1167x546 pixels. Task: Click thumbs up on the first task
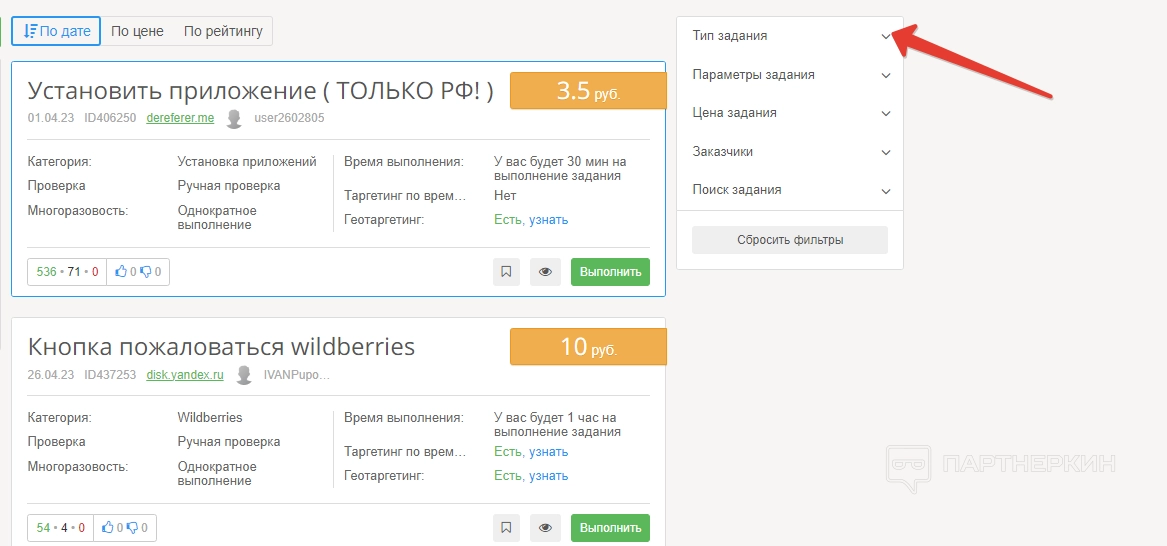pos(122,272)
